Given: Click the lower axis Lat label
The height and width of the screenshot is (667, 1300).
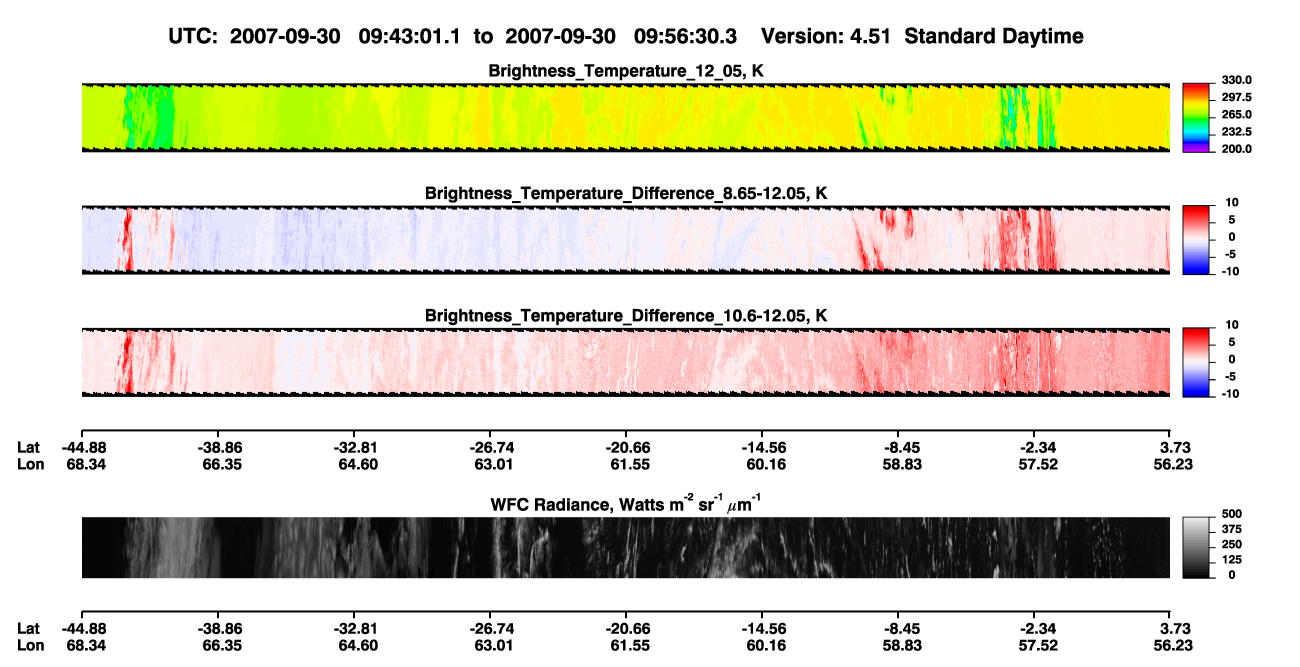Looking at the screenshot, I should click(x=29, y=628).
